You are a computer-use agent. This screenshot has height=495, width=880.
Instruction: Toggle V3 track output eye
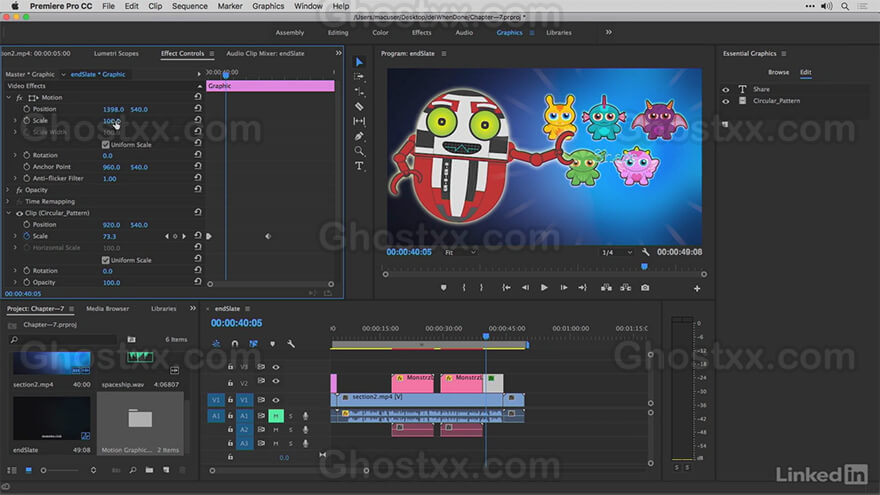pos(276,367)
